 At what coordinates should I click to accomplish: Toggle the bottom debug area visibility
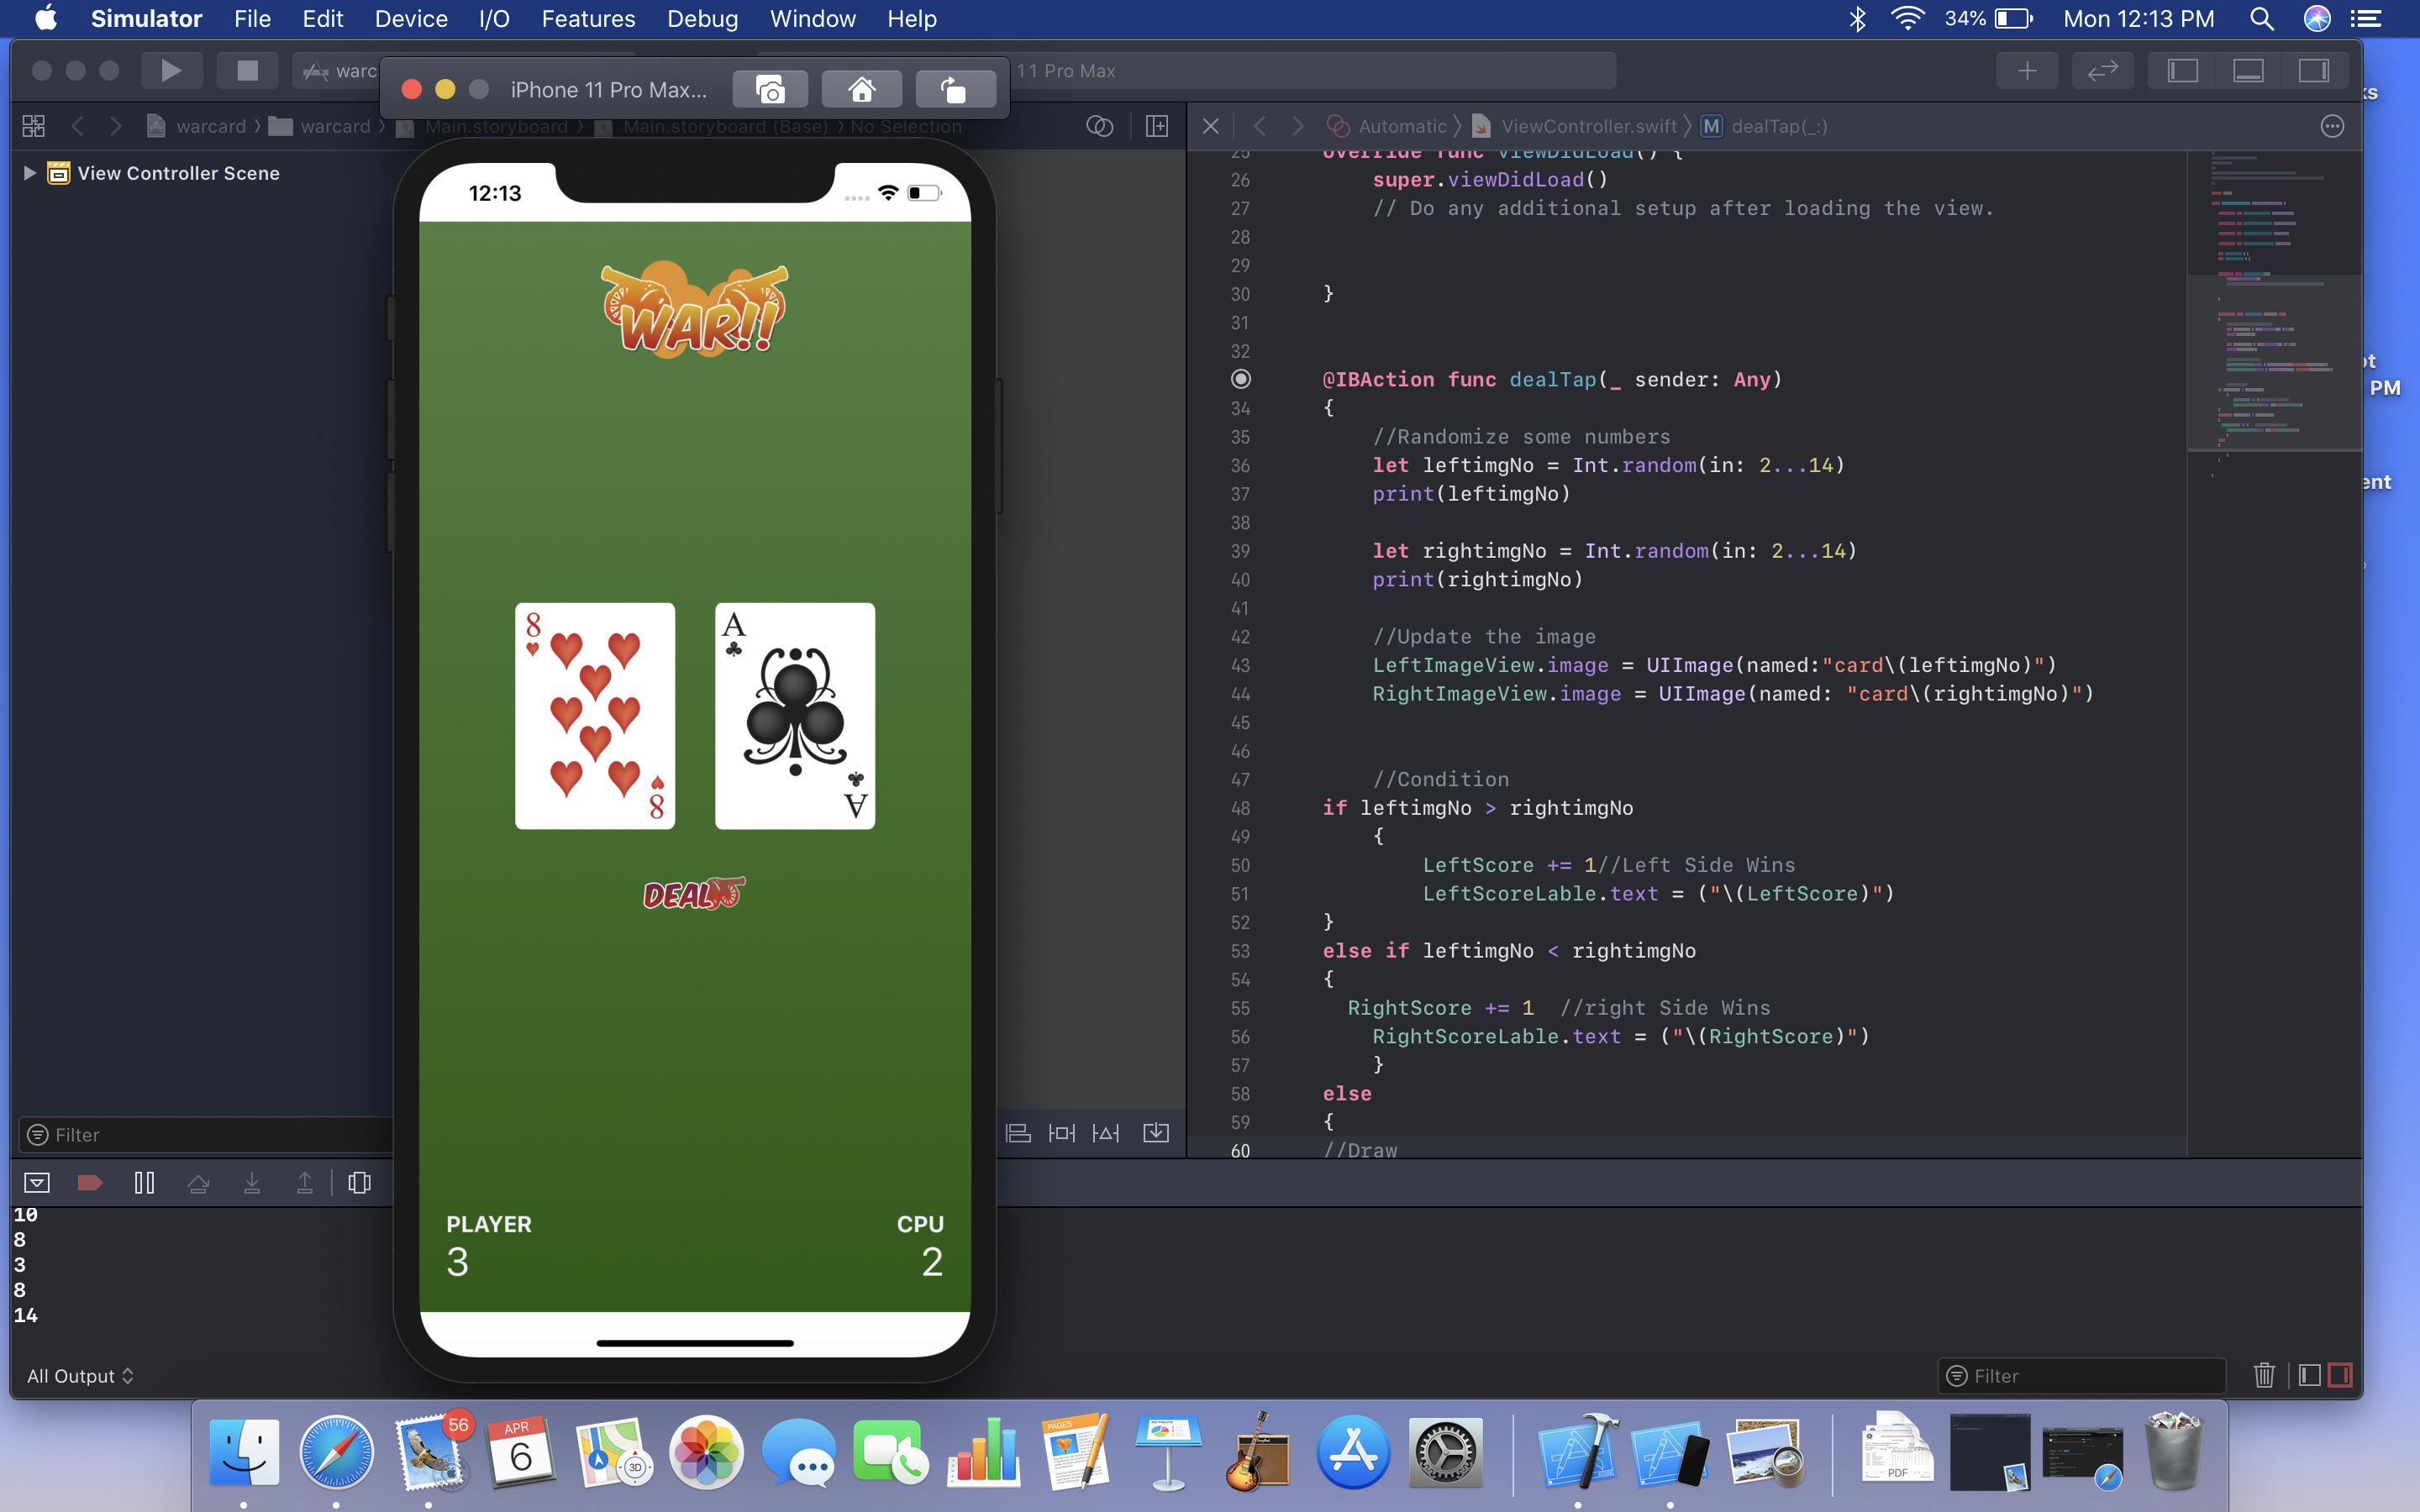2248,71
